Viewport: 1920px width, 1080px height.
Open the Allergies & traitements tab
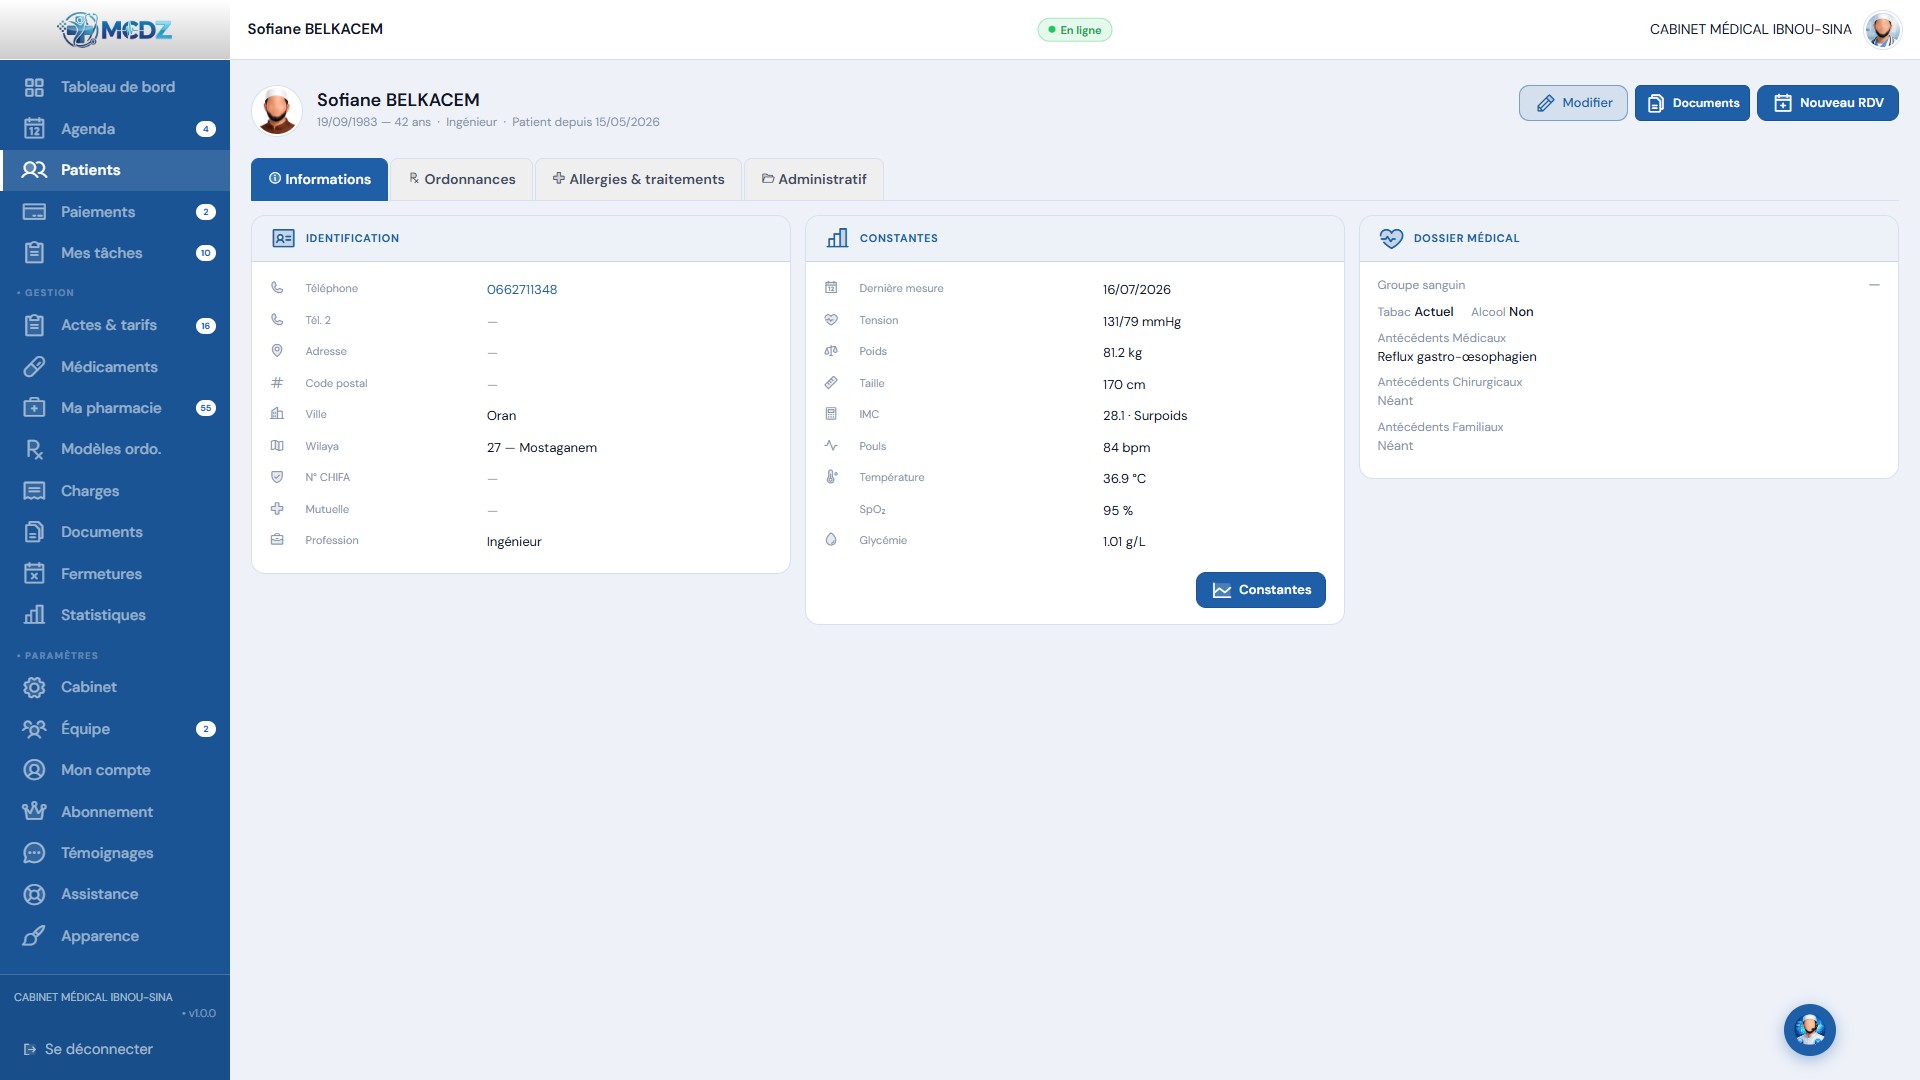[x=638, y=179]
